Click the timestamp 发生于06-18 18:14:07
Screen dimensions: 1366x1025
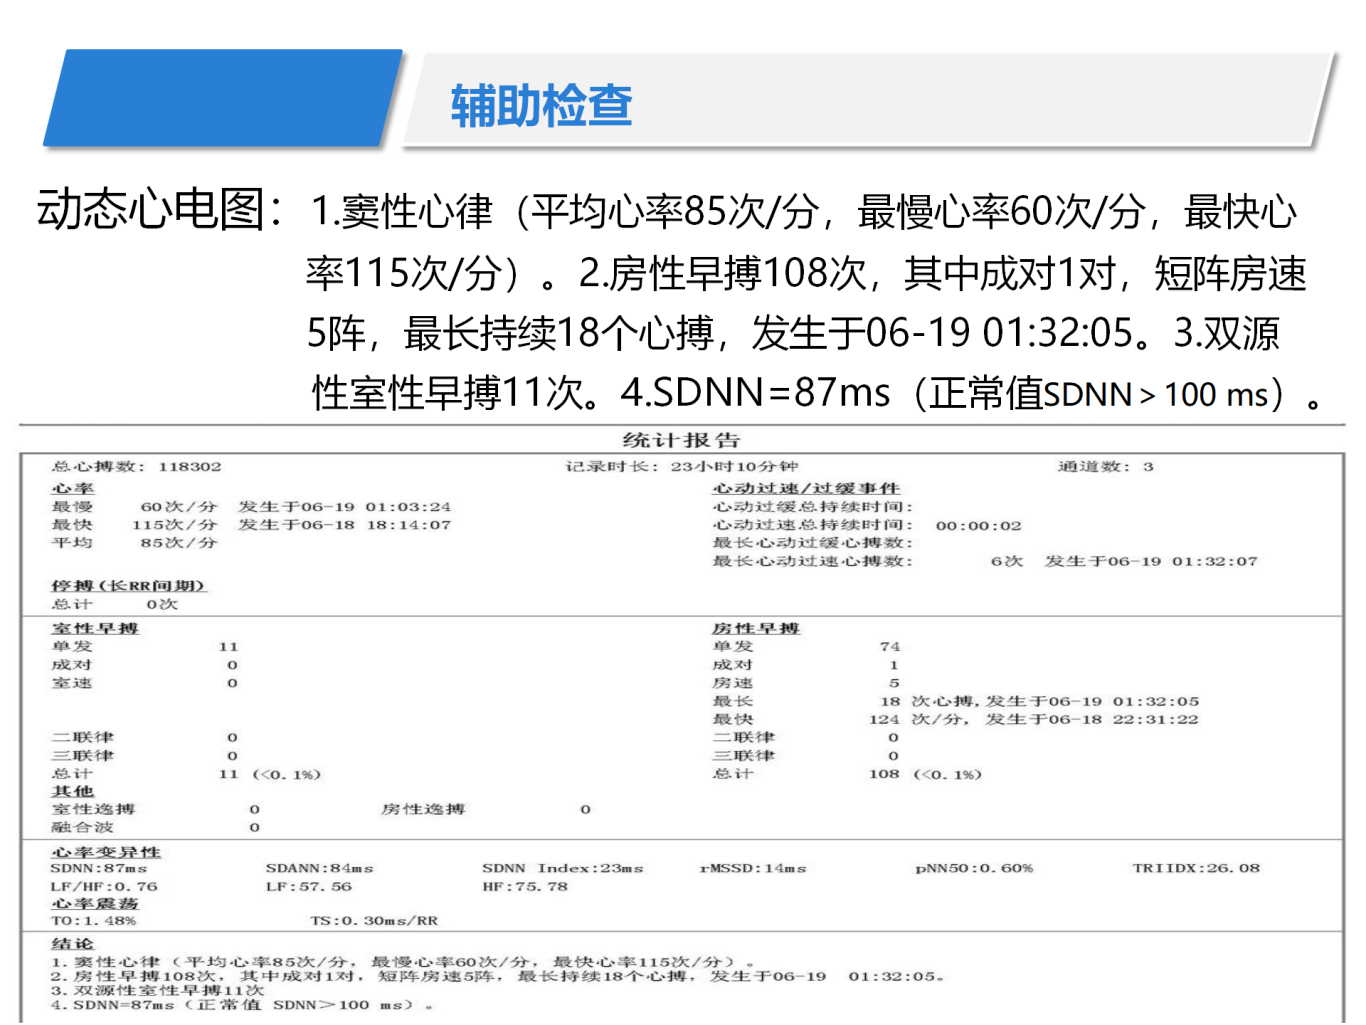pyautogui.click(x=344, y=525)
